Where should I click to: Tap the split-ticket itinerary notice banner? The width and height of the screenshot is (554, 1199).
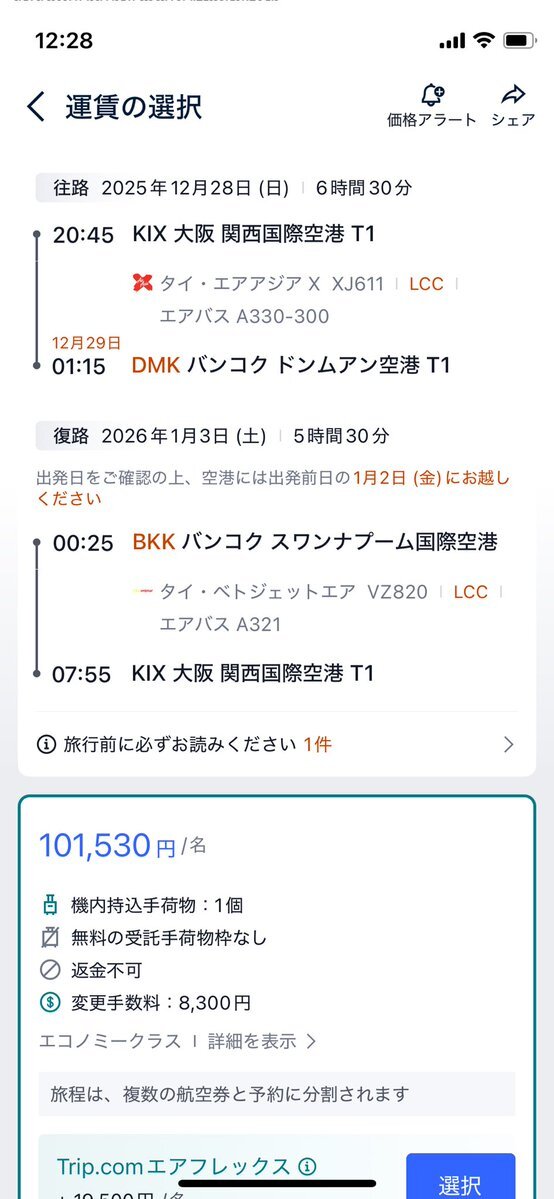point(277,1094)
